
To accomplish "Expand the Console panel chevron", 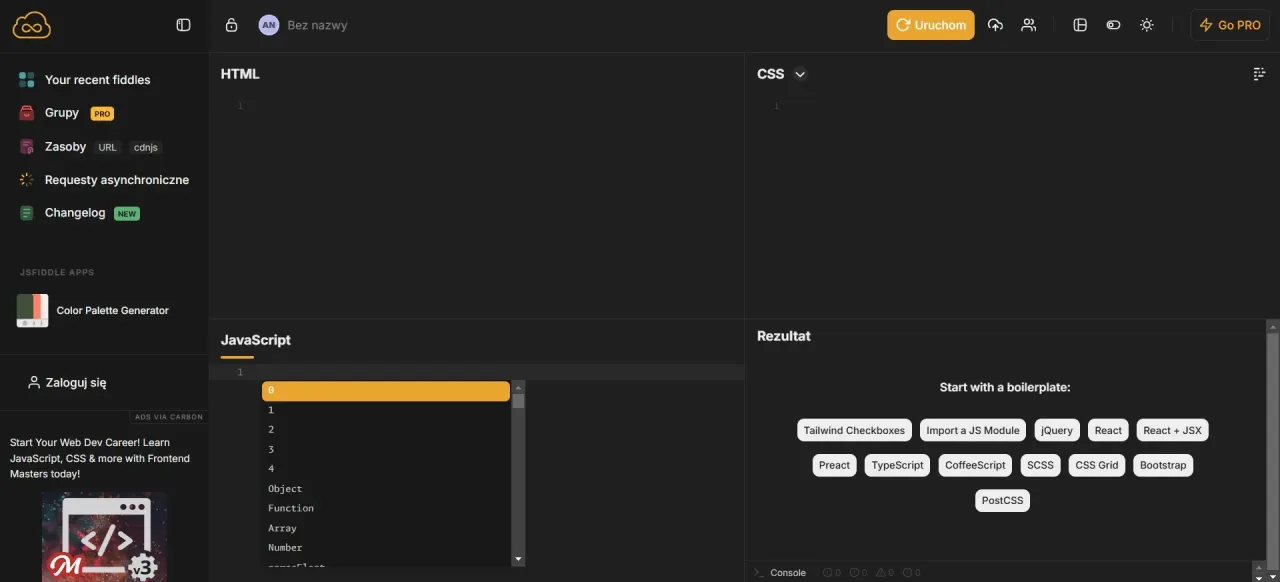I will point(758,572).
